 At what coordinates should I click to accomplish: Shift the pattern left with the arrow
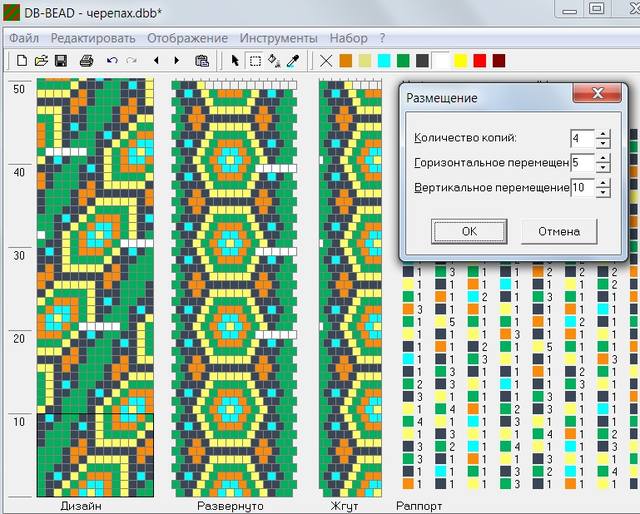[156, 61]
